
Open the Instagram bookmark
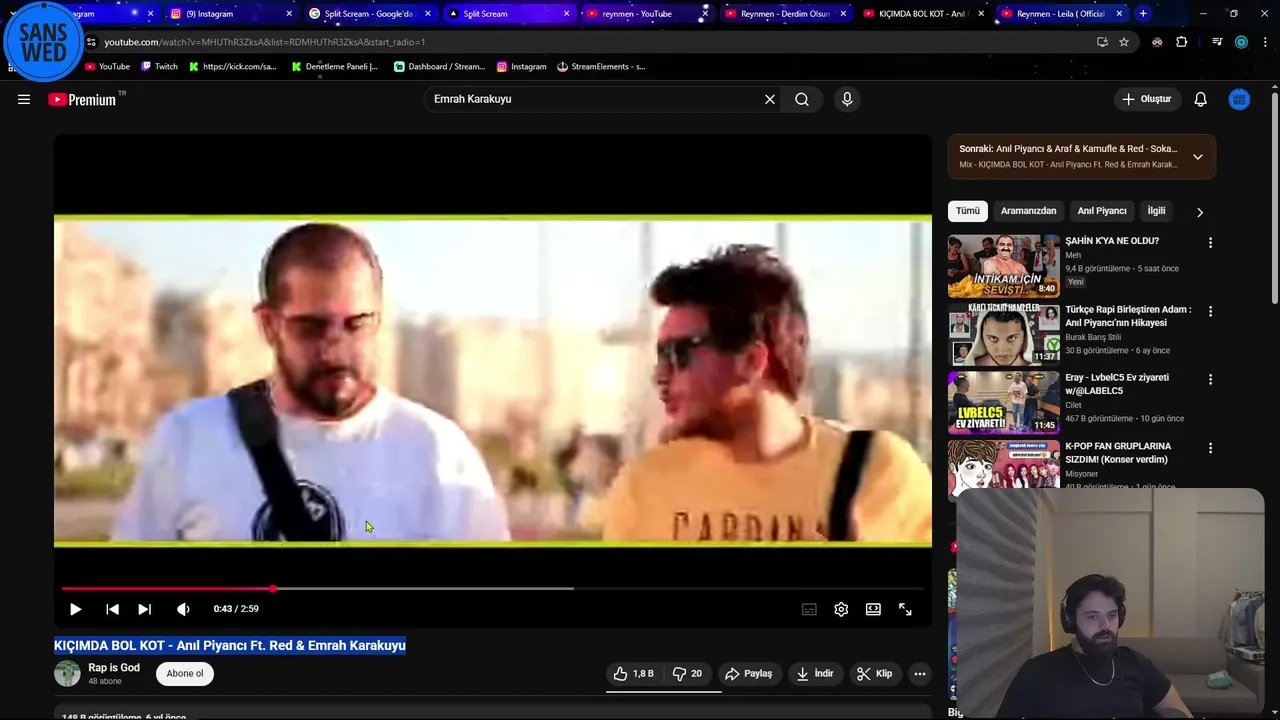521,67
